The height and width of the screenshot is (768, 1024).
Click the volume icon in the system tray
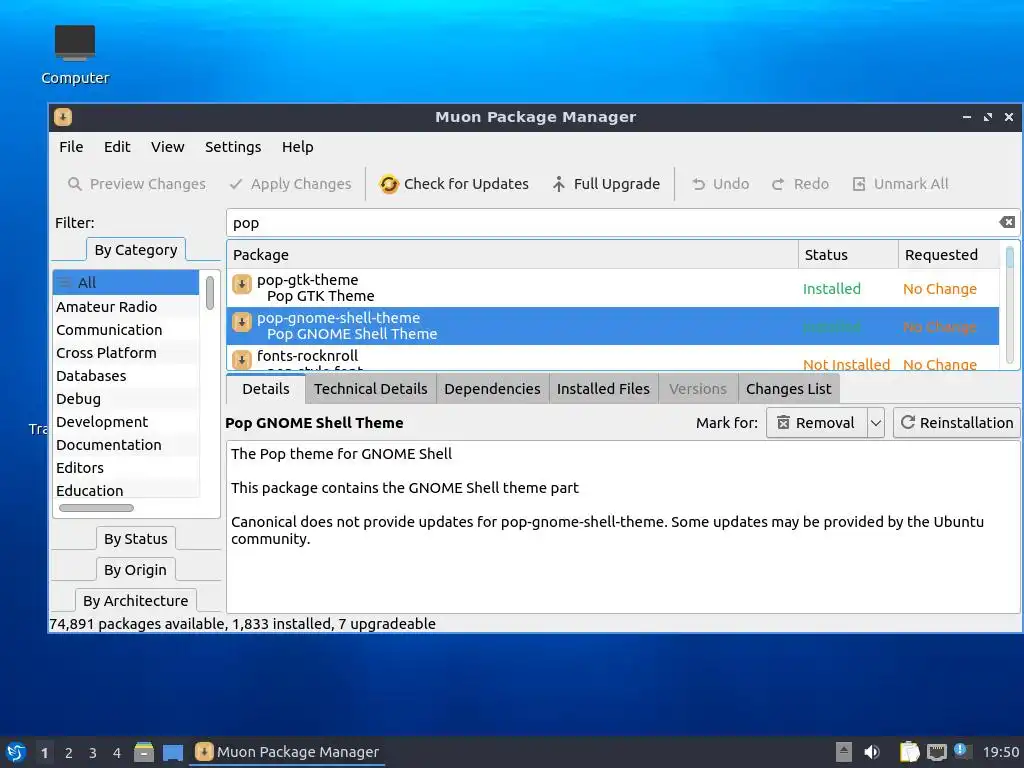(x=871, y=752)
